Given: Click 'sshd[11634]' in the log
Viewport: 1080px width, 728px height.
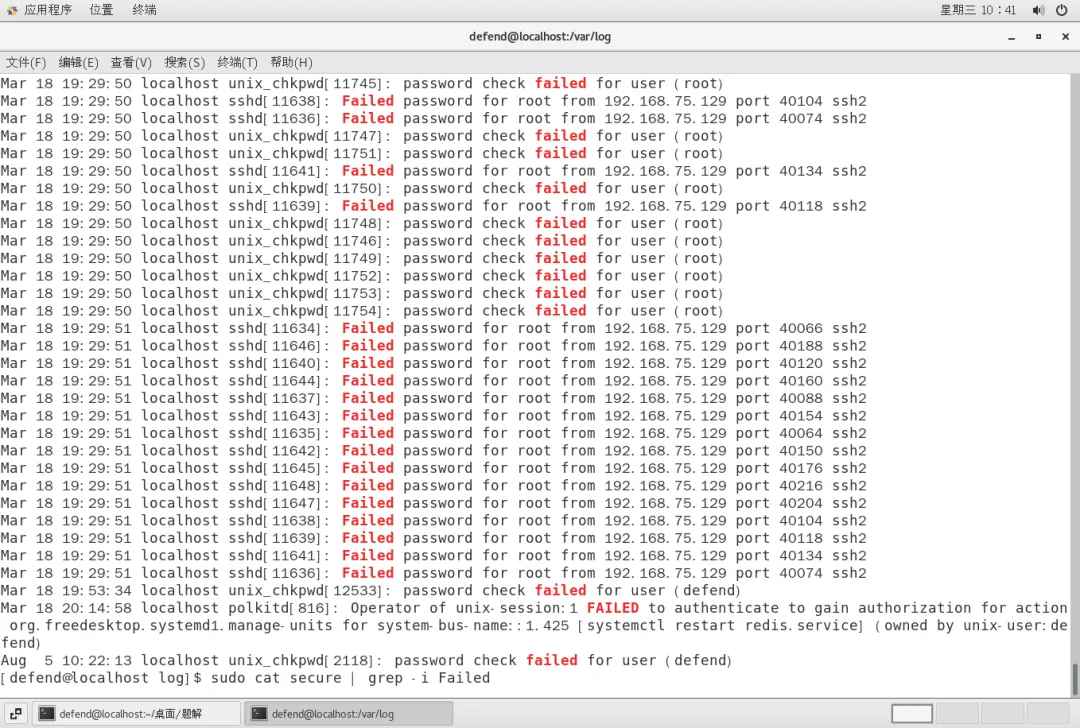Looking at the screenshot, I should tap(275, 328).
